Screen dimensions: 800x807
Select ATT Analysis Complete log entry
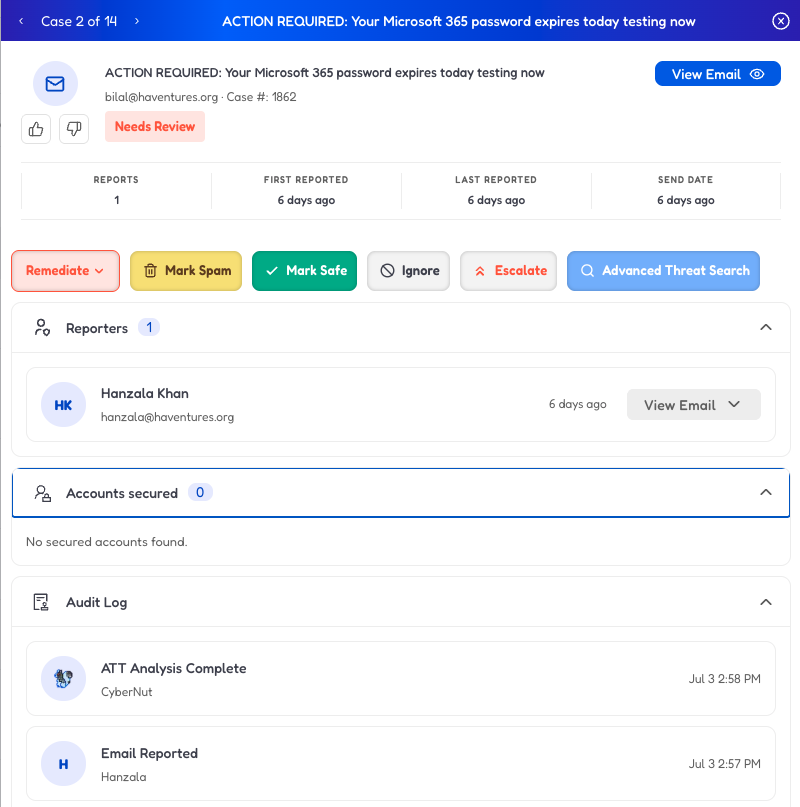401,678
